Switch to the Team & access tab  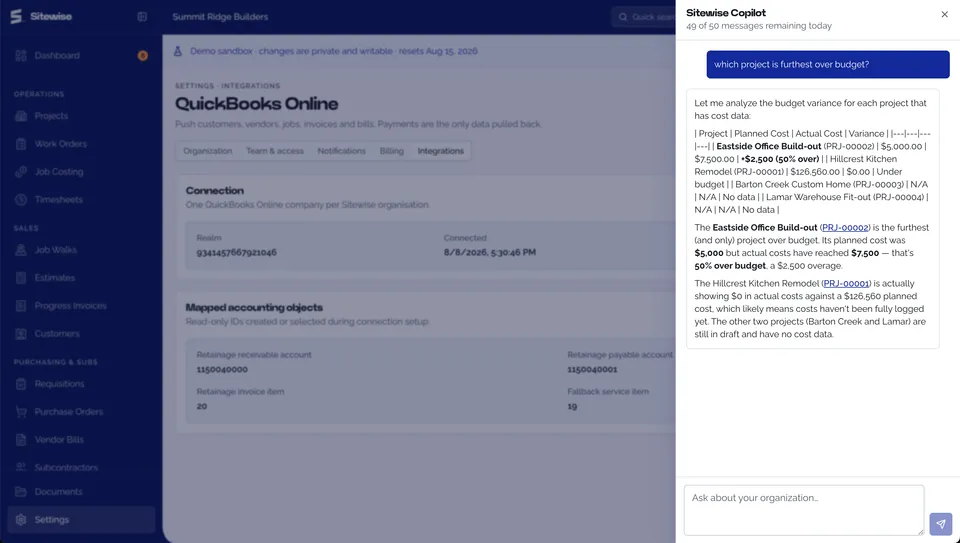[x=275, y=151]
